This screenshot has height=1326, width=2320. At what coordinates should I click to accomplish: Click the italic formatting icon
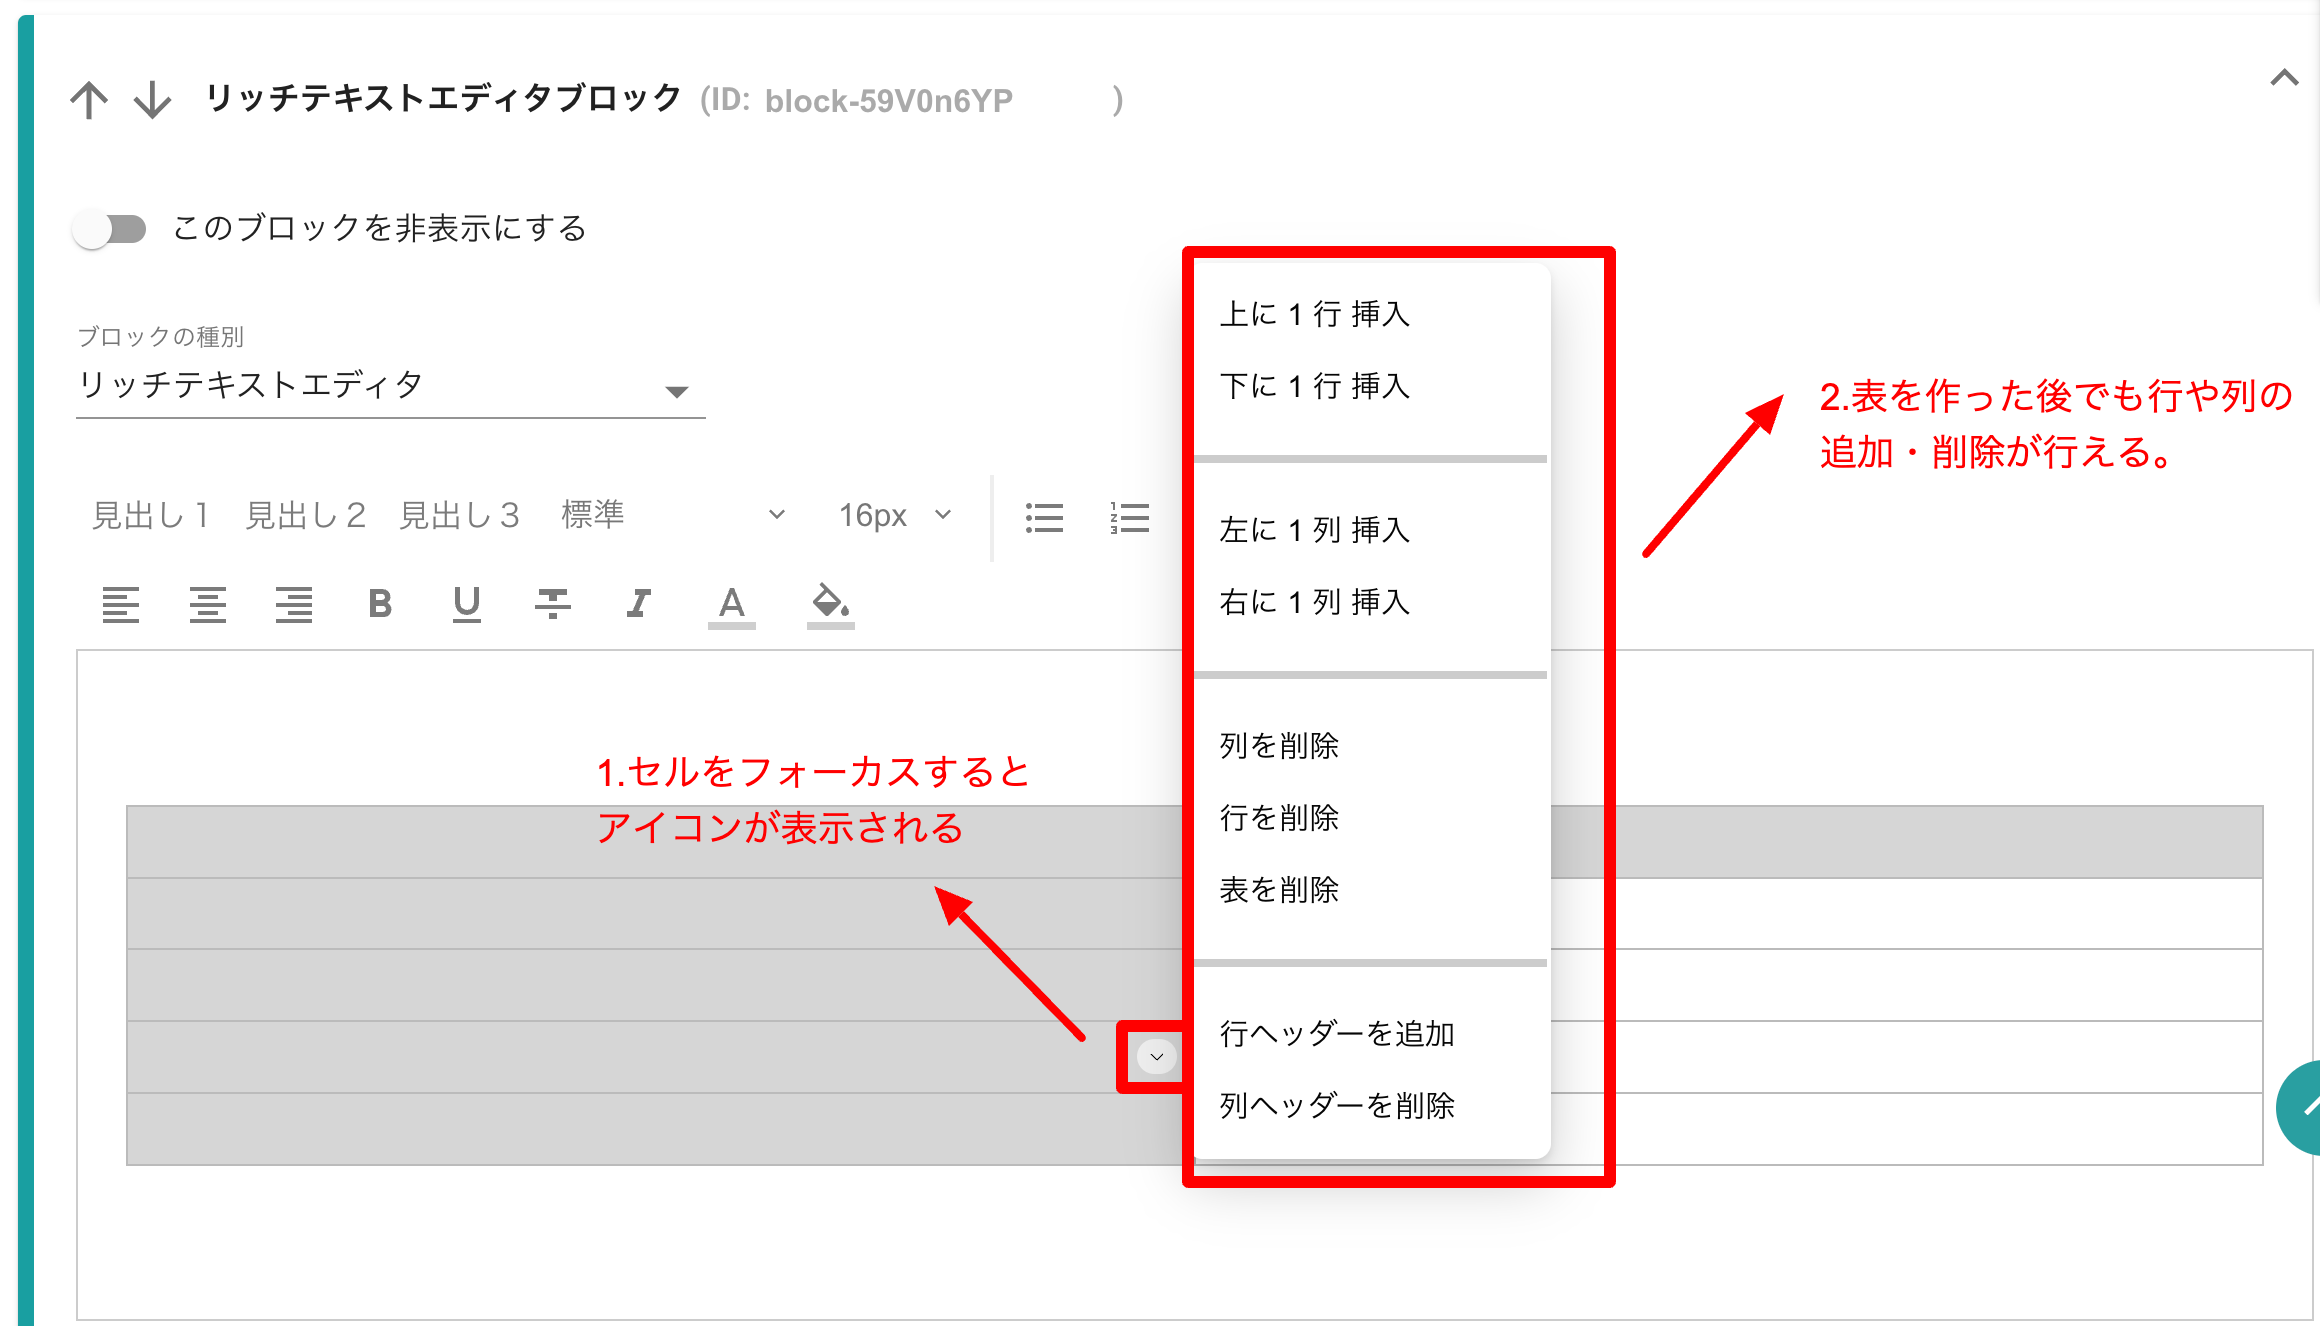coord(639,604)
